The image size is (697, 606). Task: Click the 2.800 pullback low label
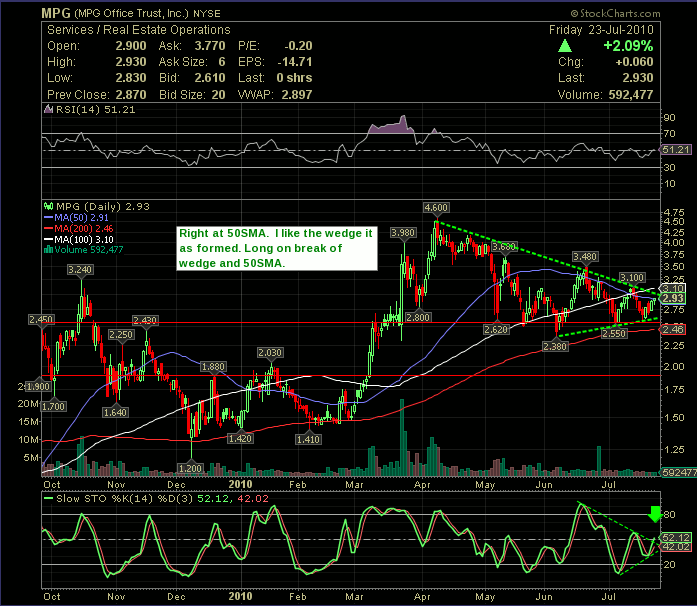[418, 317]
